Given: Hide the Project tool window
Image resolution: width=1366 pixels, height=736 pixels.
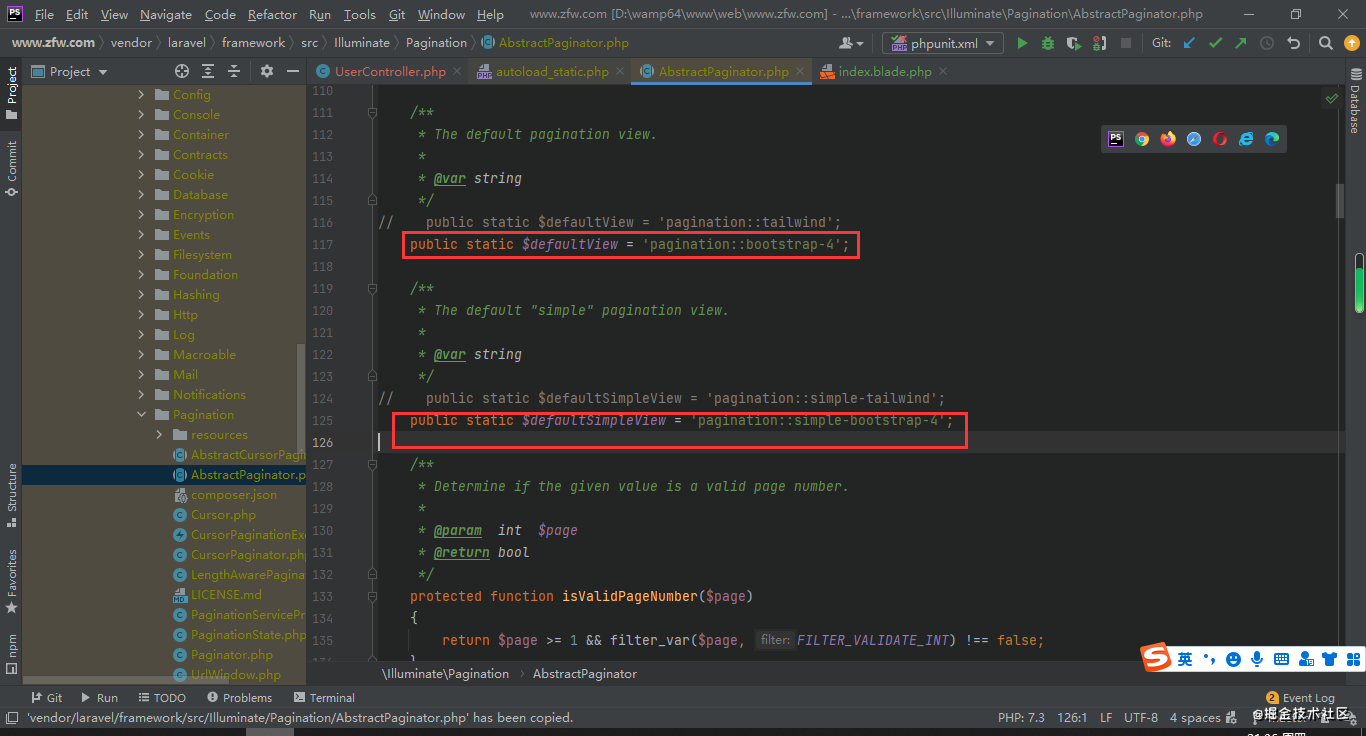Looking at the screenshot, I should 293,71.
